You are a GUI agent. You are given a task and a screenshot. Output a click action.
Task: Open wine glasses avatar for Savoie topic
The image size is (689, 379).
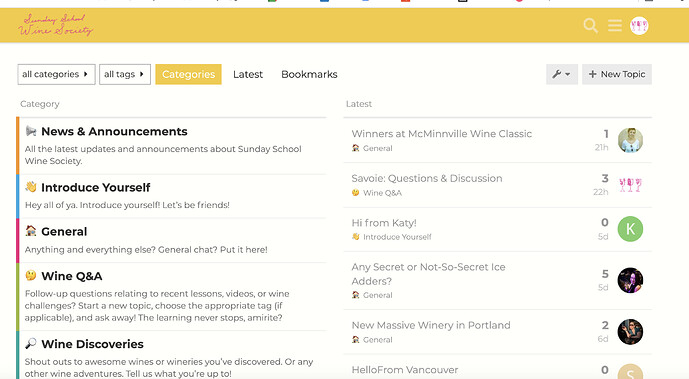630,185
